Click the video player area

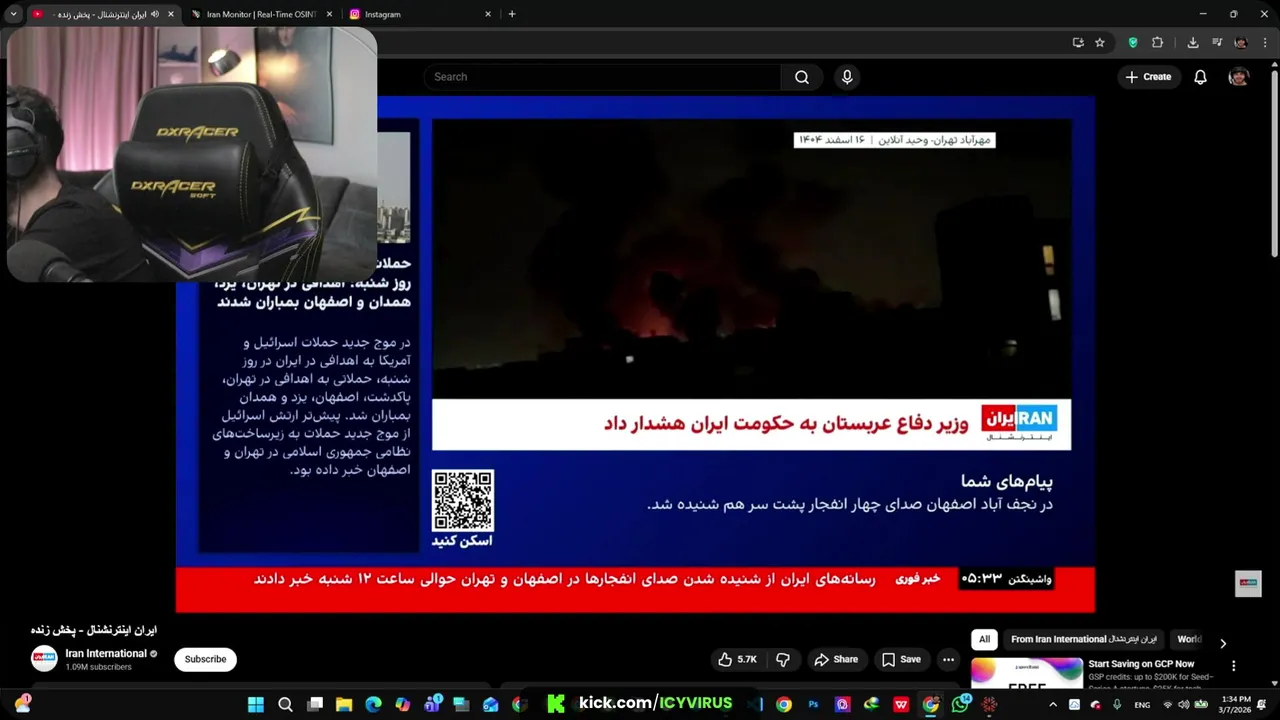pos(635,354)
